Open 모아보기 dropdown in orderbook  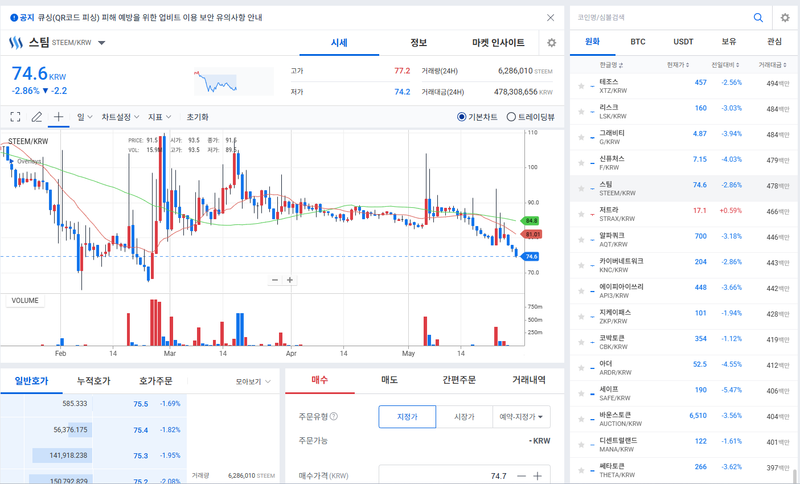253,381
